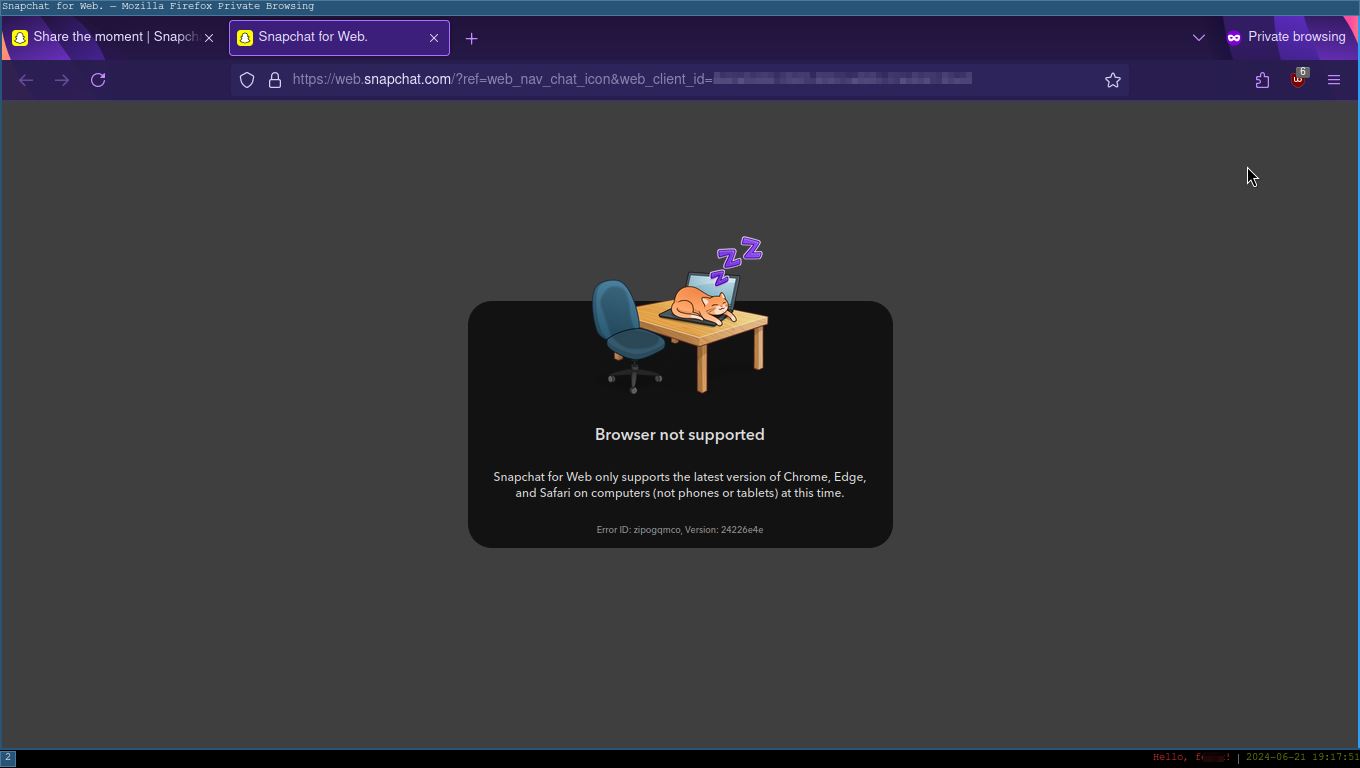Click the Error ID and Version text
Screen dimensions: 1360x768
pos(680,530)
